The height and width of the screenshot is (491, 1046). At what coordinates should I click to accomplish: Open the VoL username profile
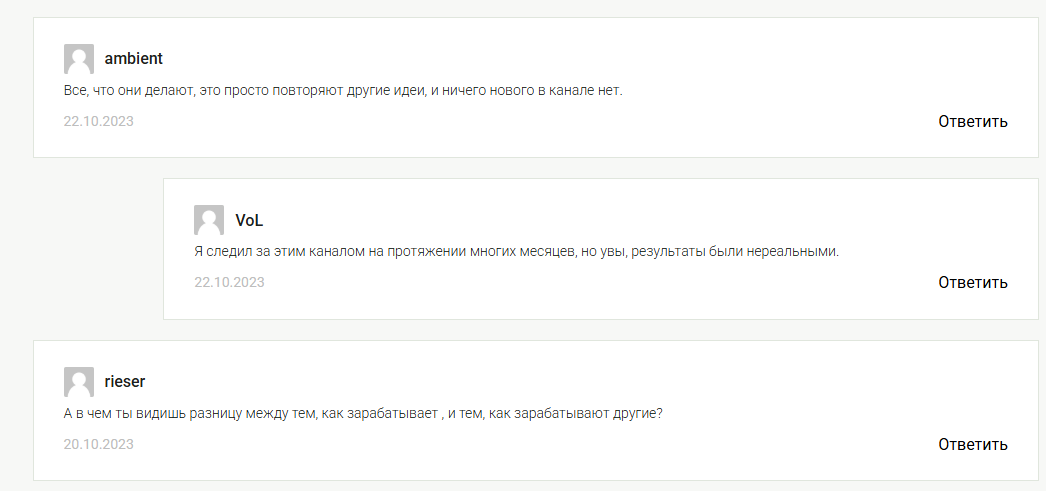tap(249, 220)
